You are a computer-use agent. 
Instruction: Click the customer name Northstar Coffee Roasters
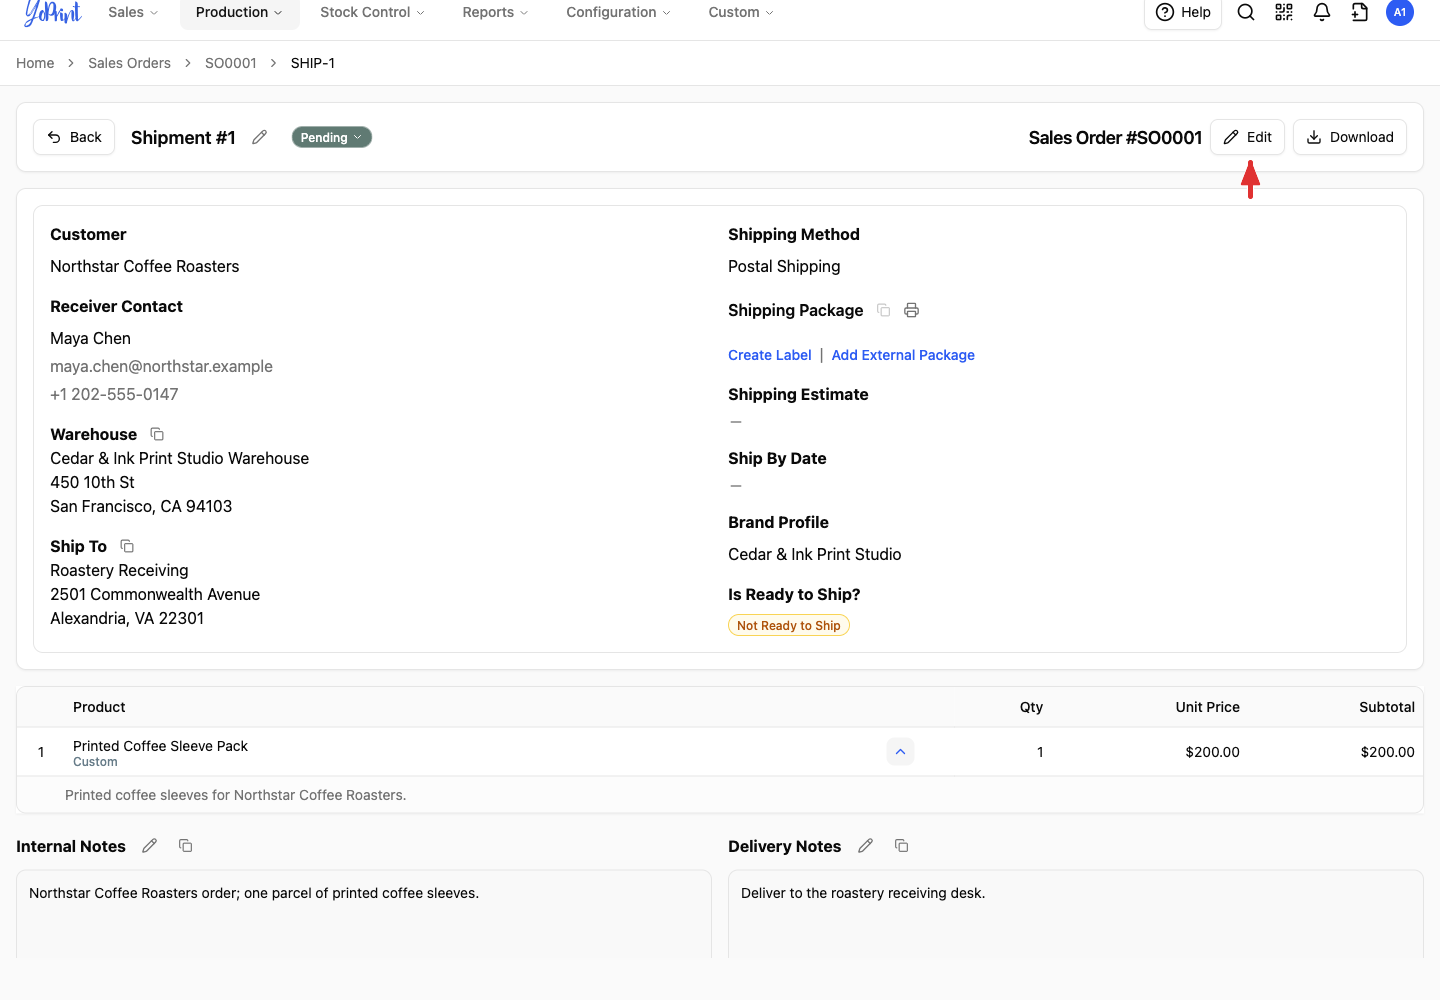pos(145,266)
